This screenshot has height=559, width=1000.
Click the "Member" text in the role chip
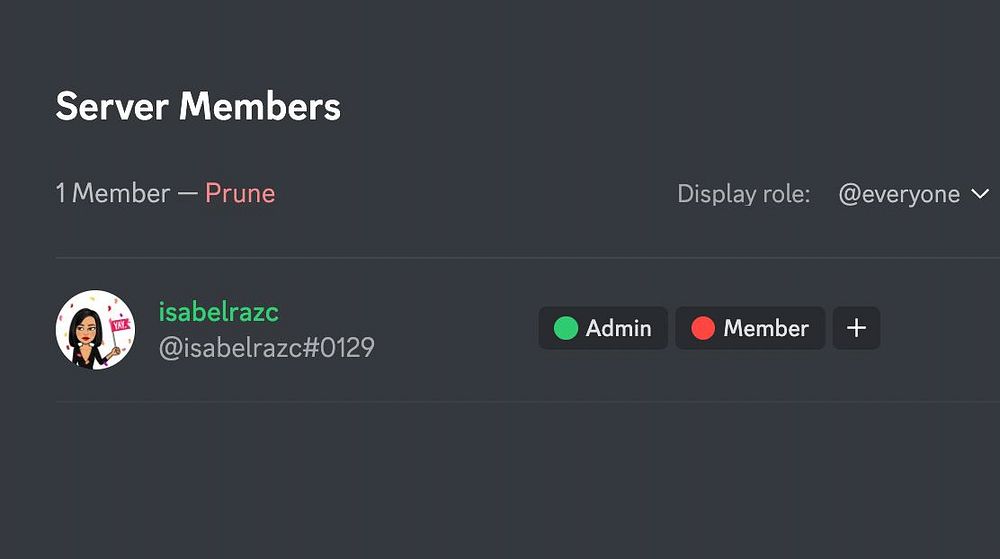tap(766, 328)
